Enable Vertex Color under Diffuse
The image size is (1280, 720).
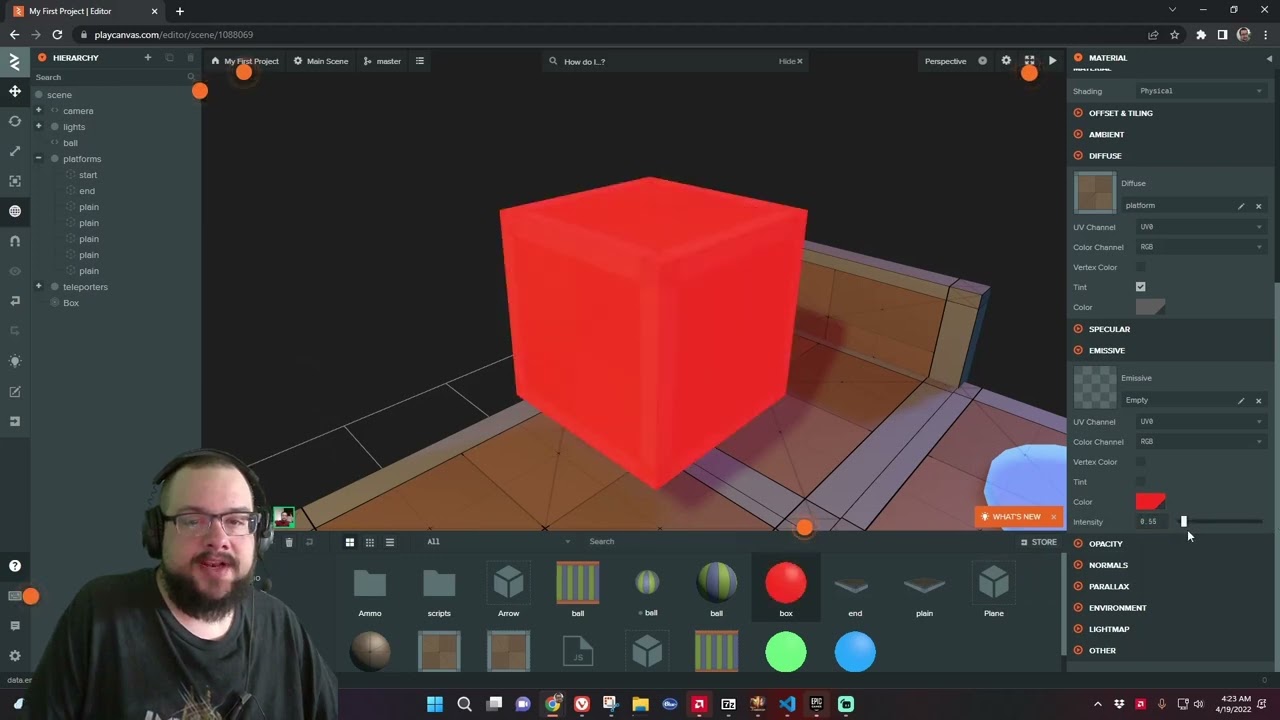[1140, 267]
